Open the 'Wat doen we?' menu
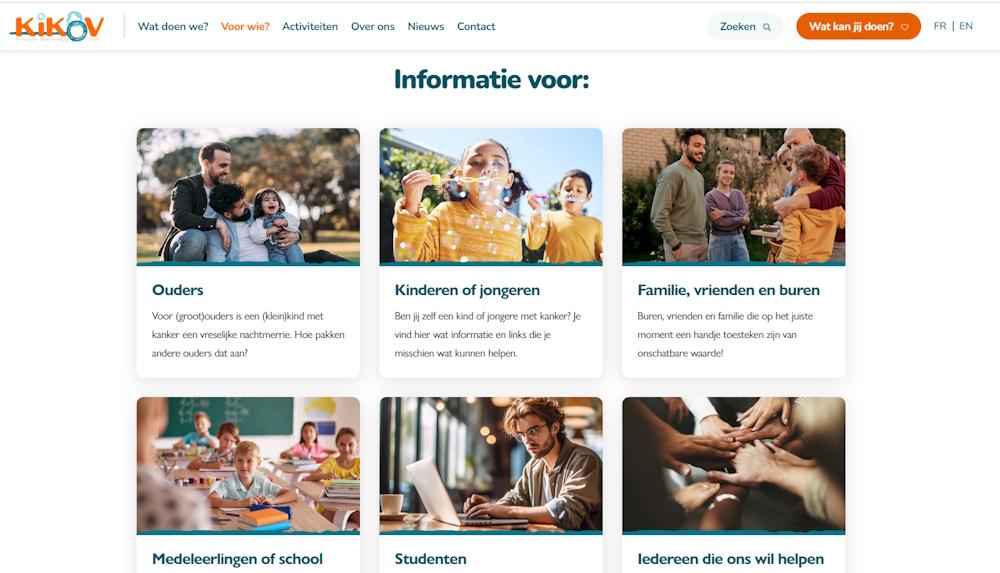This screenshot has width=1000, height=573. point(173,26)
